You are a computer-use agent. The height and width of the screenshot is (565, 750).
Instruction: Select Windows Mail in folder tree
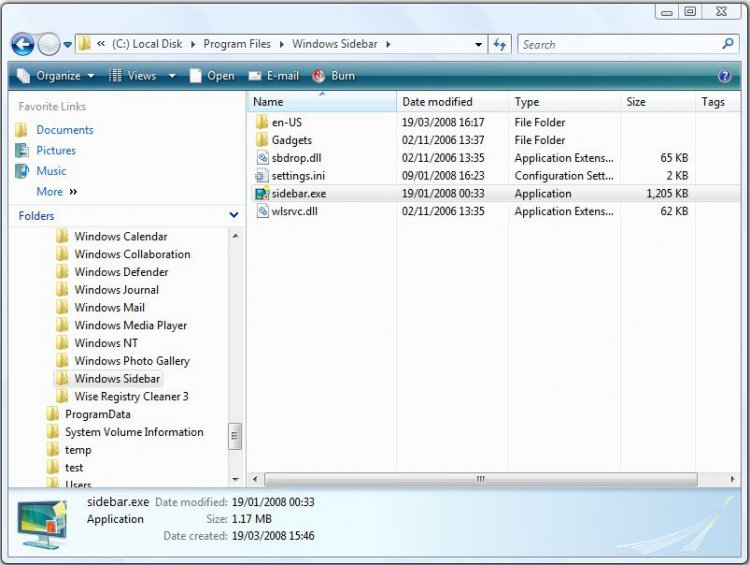point(110,307)
